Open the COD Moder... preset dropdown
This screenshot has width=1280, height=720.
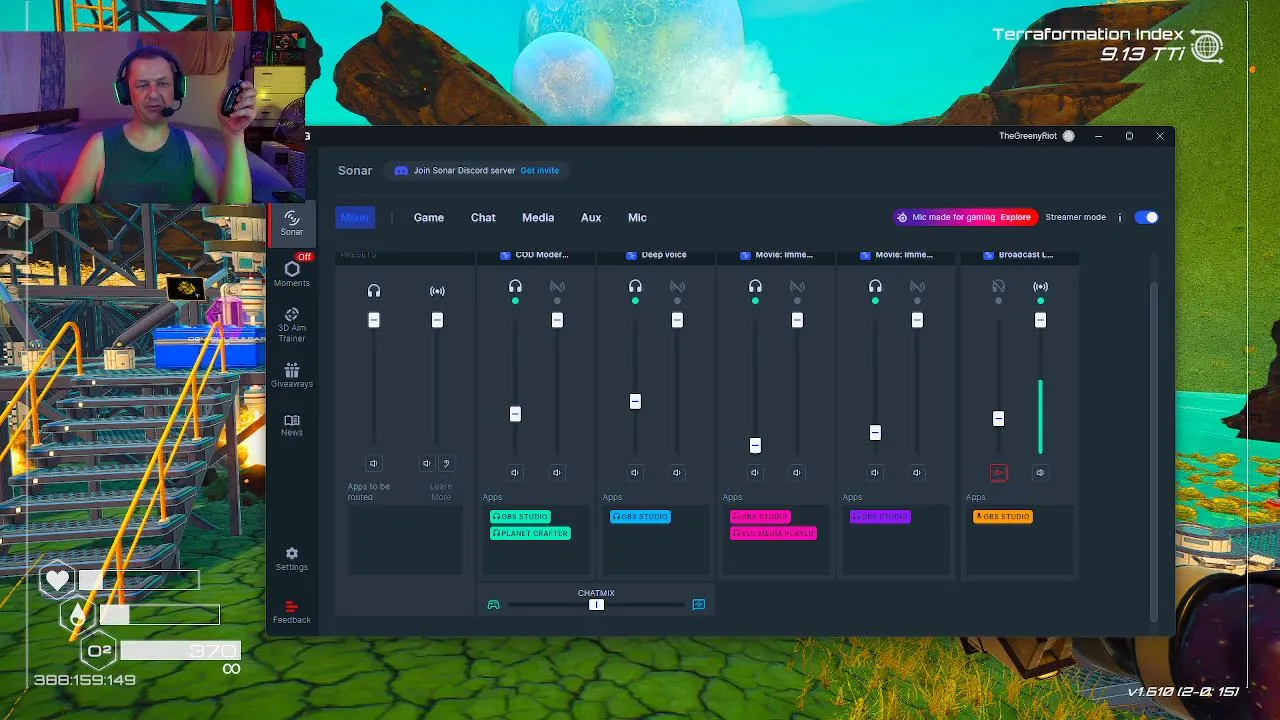[x=536, y=255]
